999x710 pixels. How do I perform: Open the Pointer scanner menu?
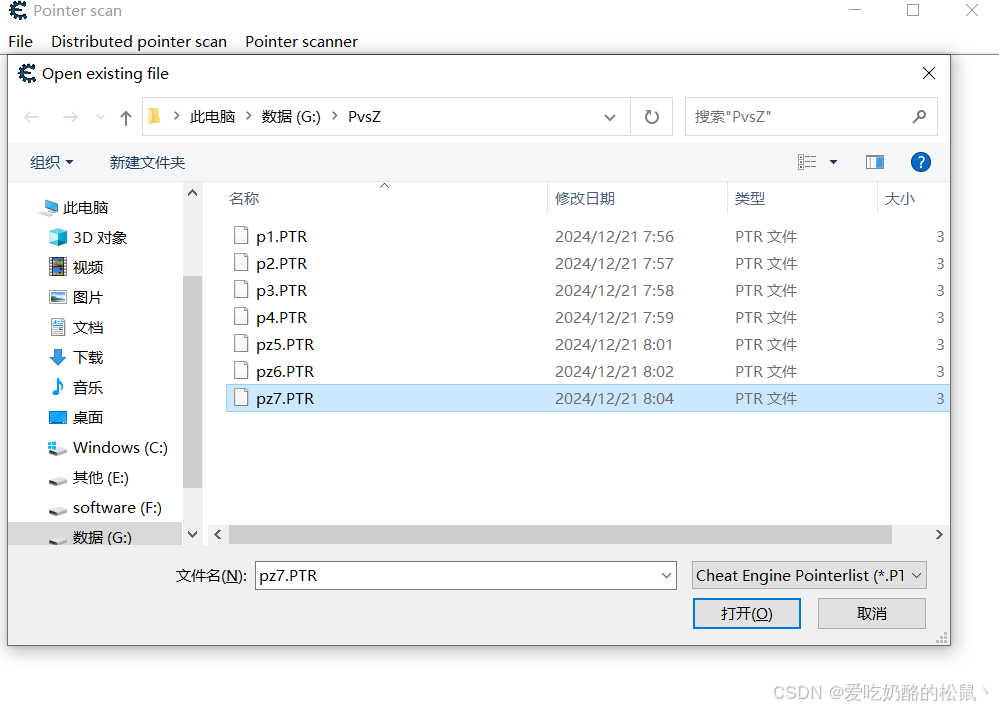tap(301, 41)
